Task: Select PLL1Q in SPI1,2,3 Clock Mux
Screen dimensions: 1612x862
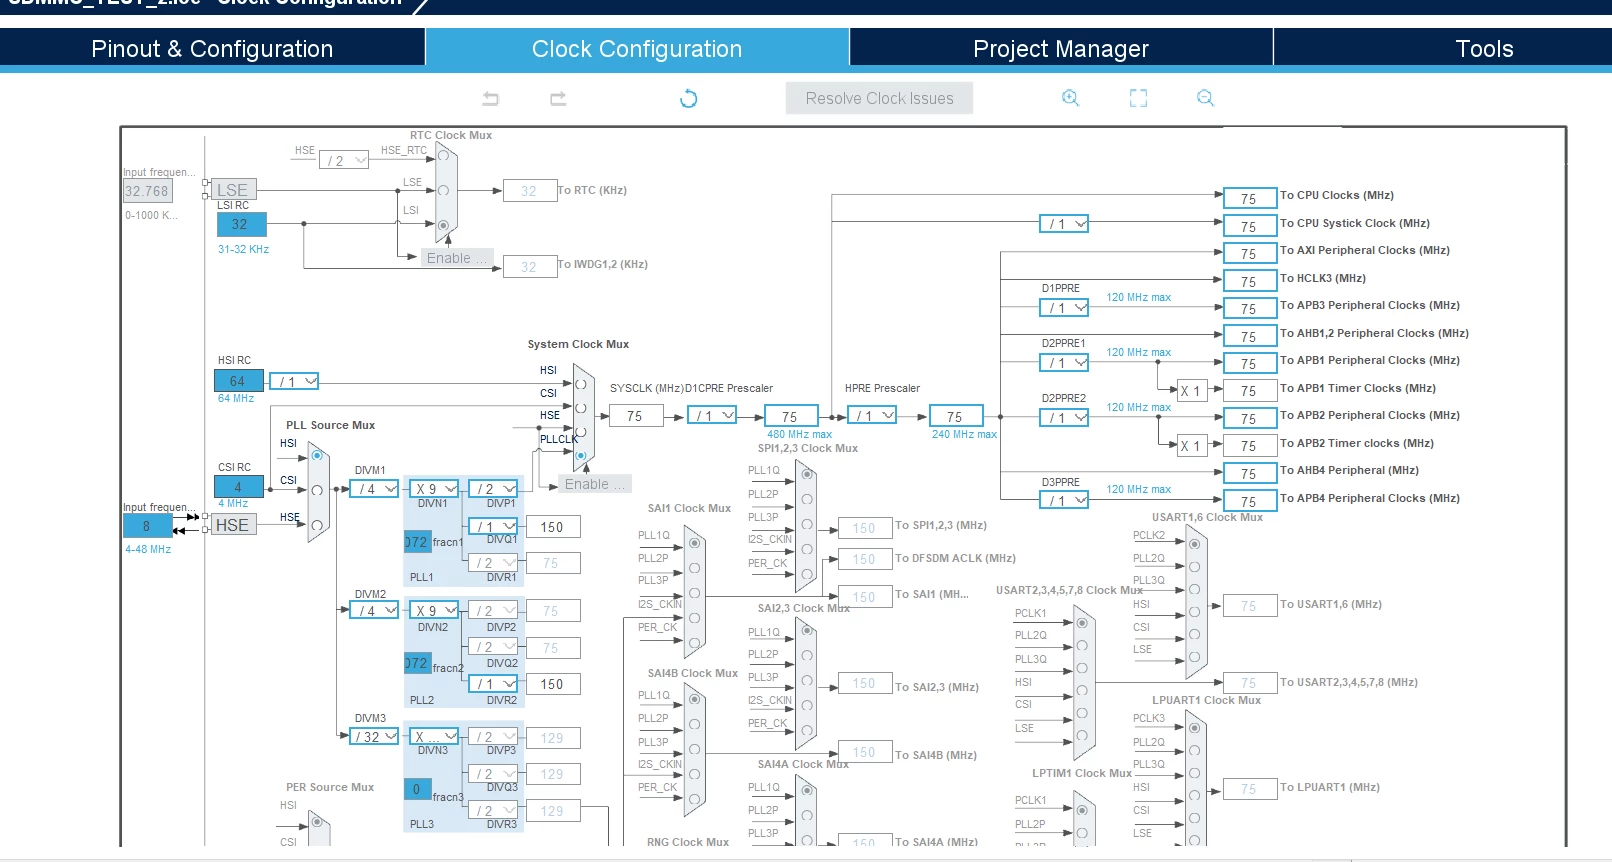Action: tap(807, 475)
